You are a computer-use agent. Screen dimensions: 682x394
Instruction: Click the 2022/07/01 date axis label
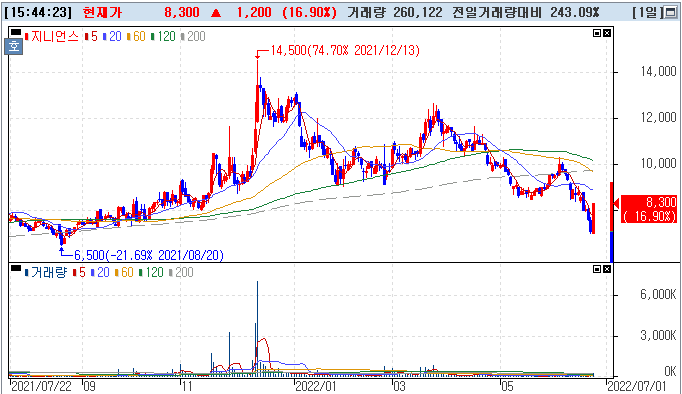click(x=637, y=386)
